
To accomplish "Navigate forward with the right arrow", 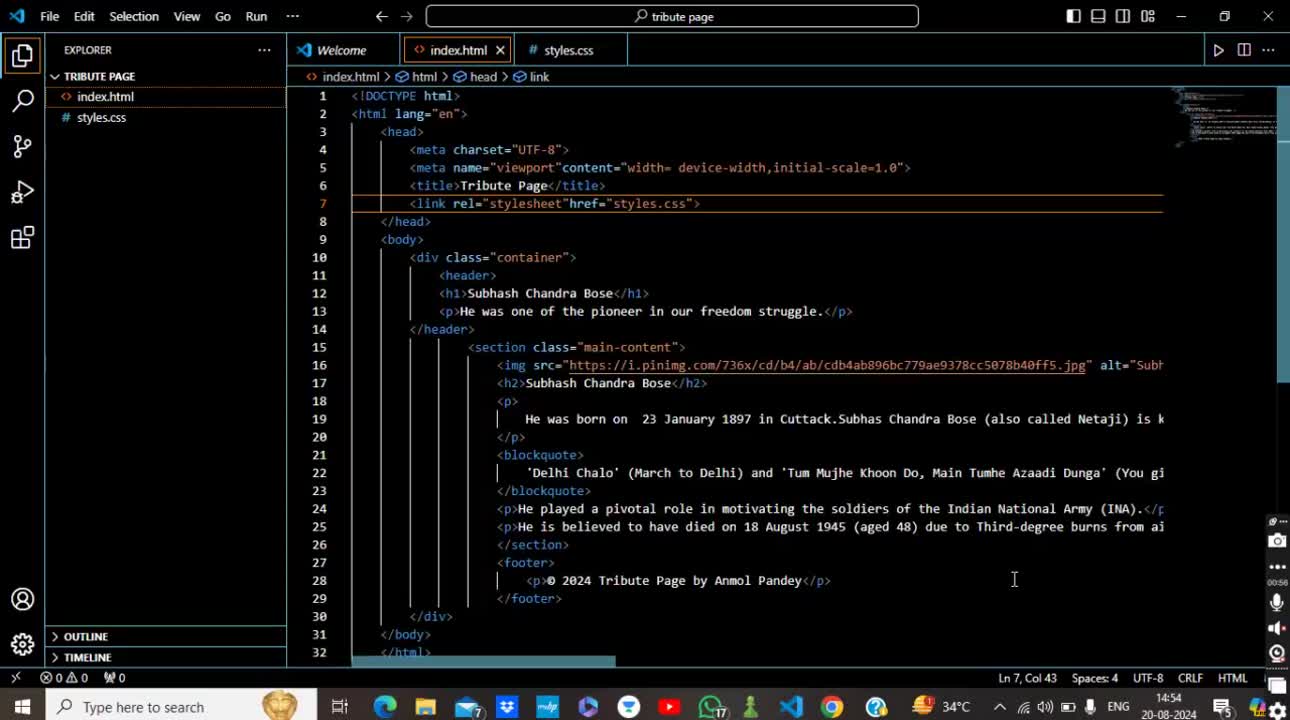I will coord(406,16).
